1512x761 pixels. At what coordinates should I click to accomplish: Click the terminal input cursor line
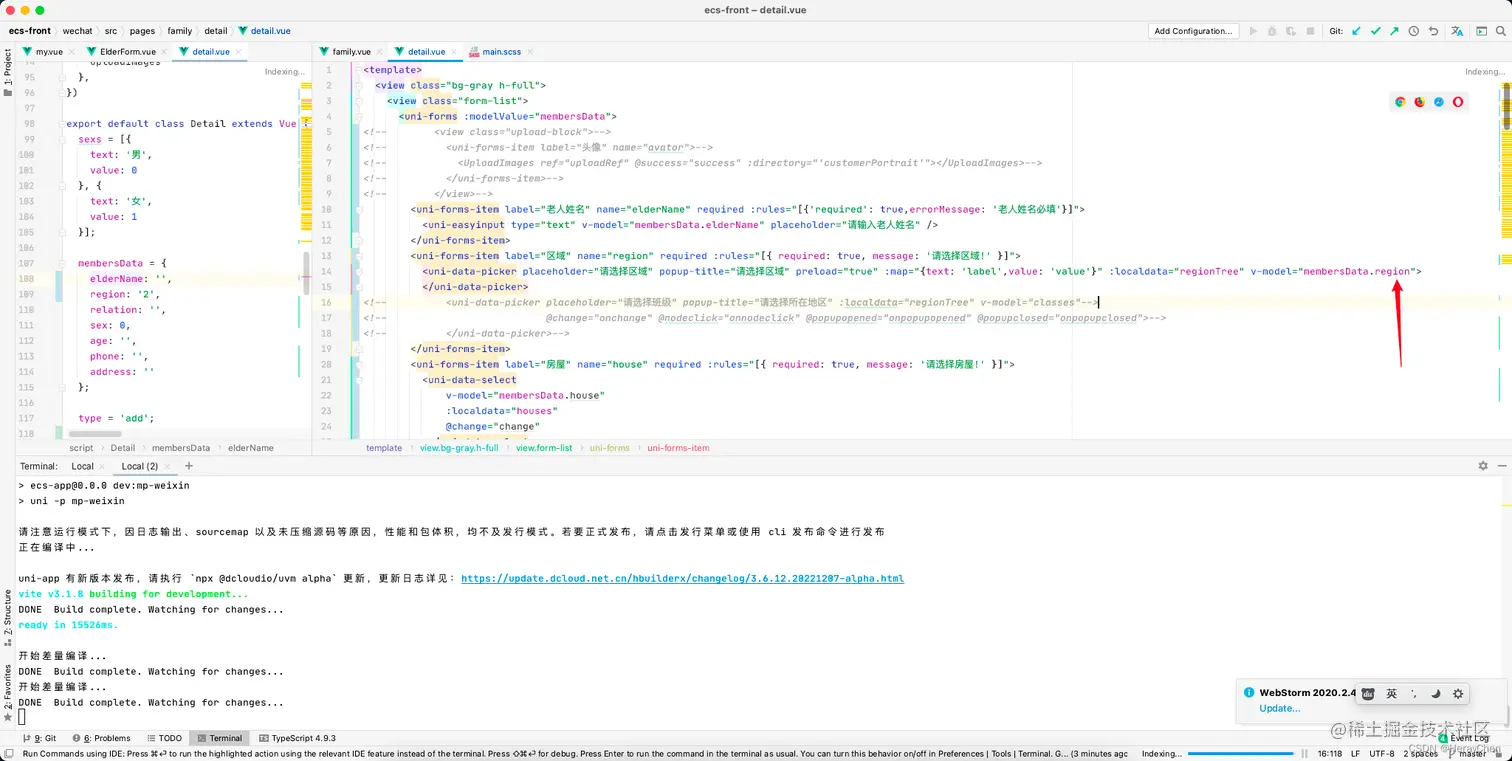pos(21,717)
